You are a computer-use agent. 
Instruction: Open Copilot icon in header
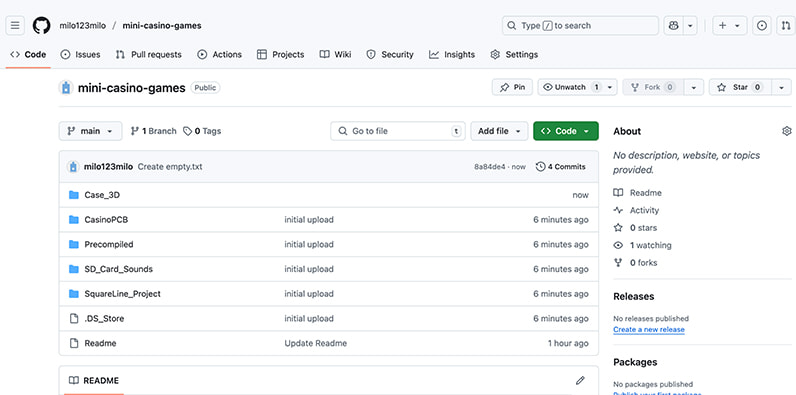(x=674, y=25)
